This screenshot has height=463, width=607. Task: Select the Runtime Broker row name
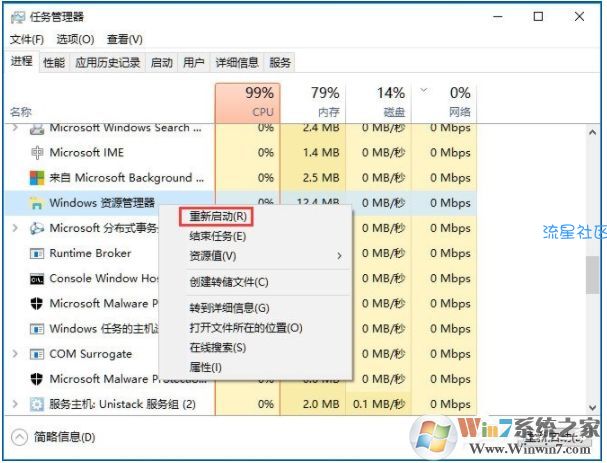[x=90, y=254]
